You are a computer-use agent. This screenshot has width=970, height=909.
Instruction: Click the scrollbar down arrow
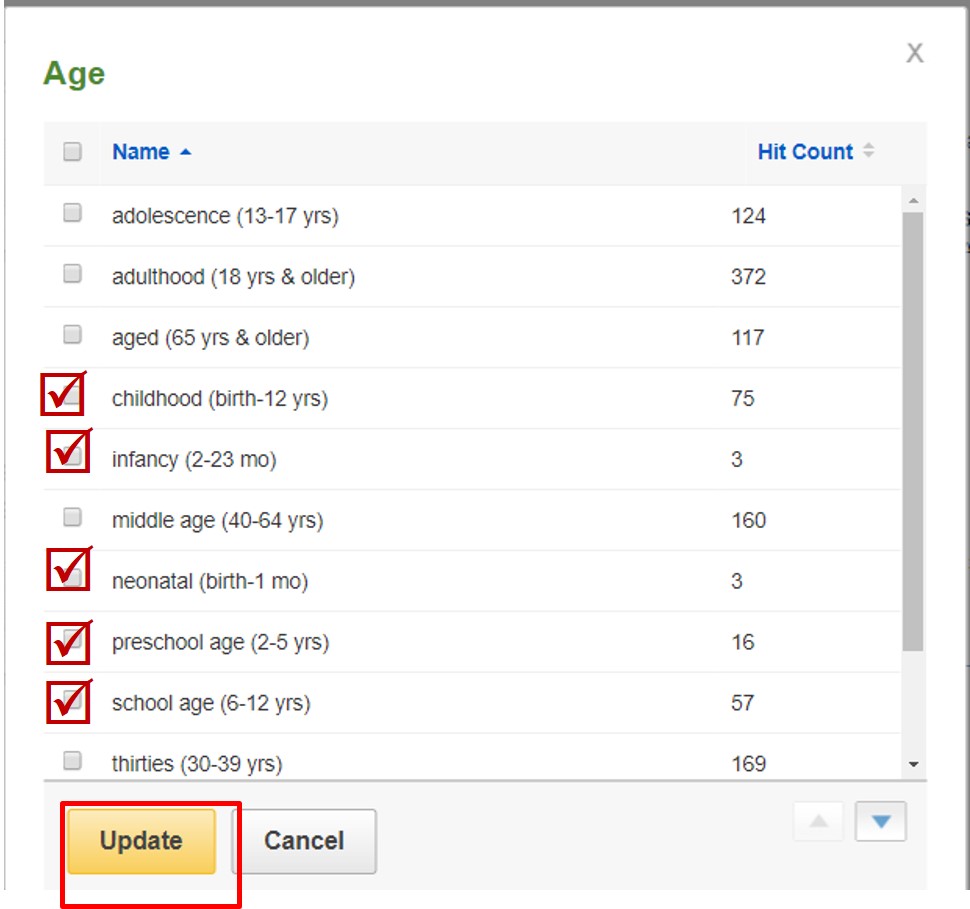913,765
